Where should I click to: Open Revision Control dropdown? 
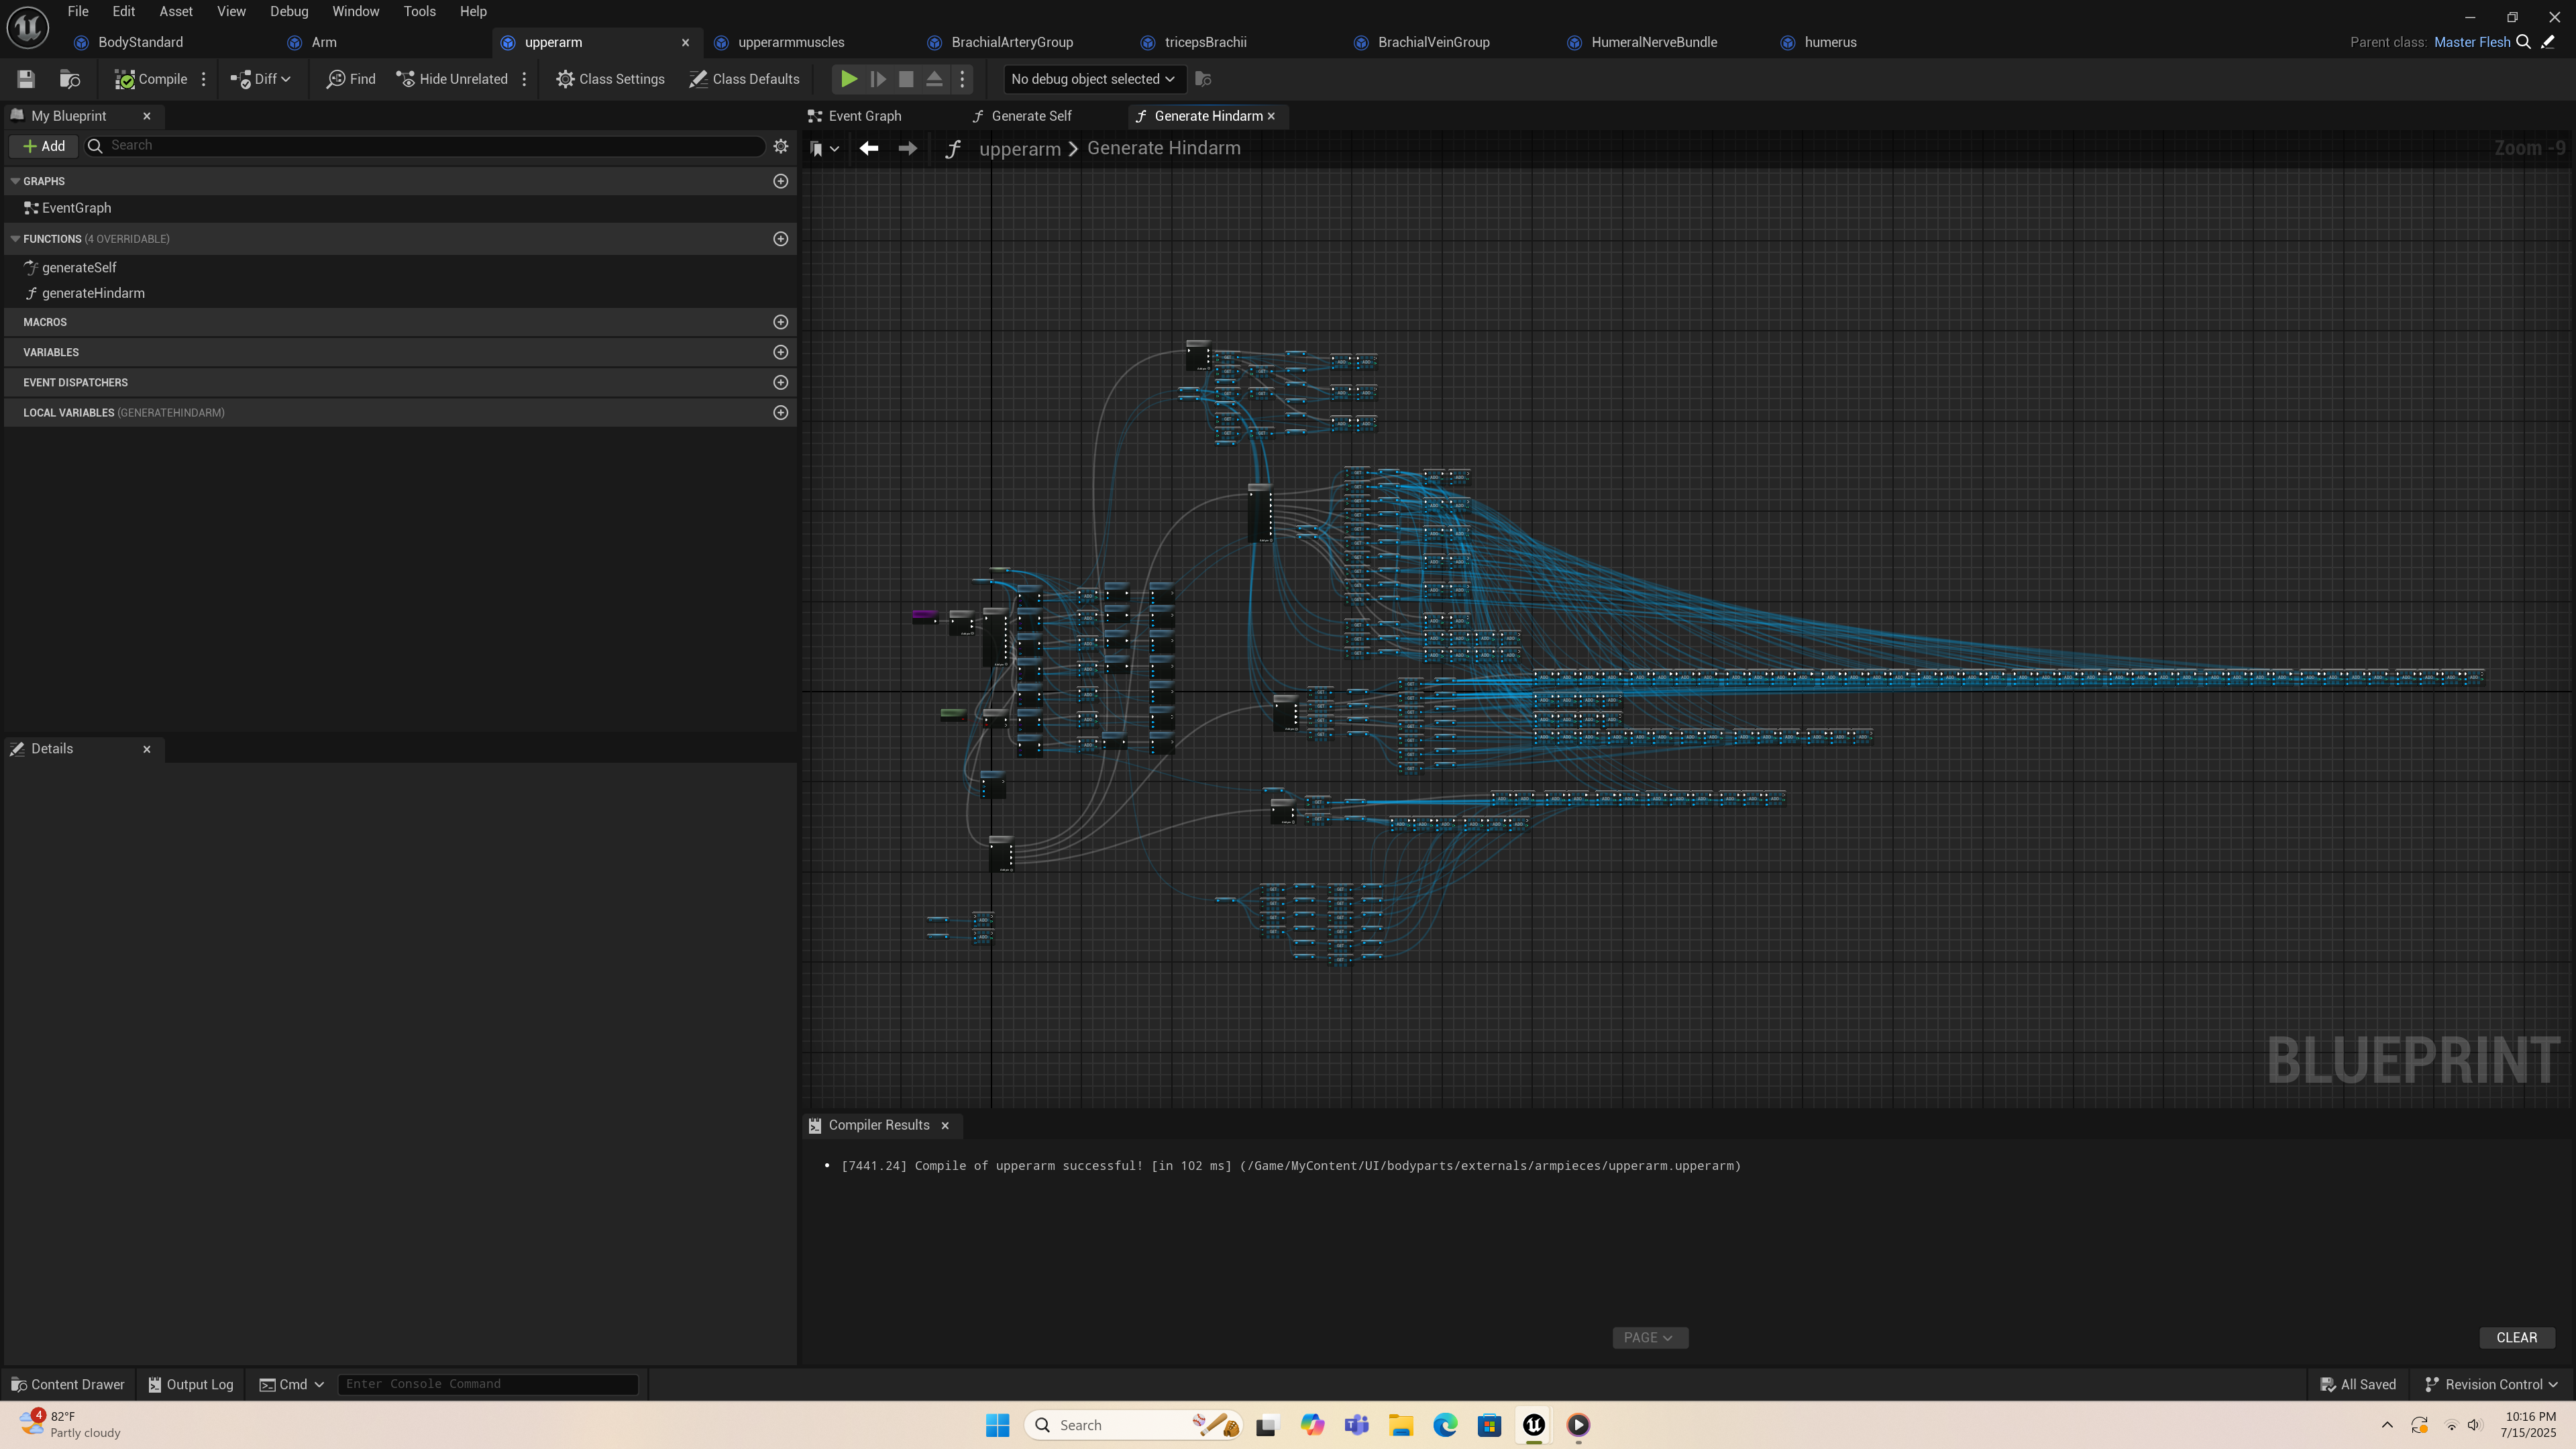(x=2491, y=1385)
